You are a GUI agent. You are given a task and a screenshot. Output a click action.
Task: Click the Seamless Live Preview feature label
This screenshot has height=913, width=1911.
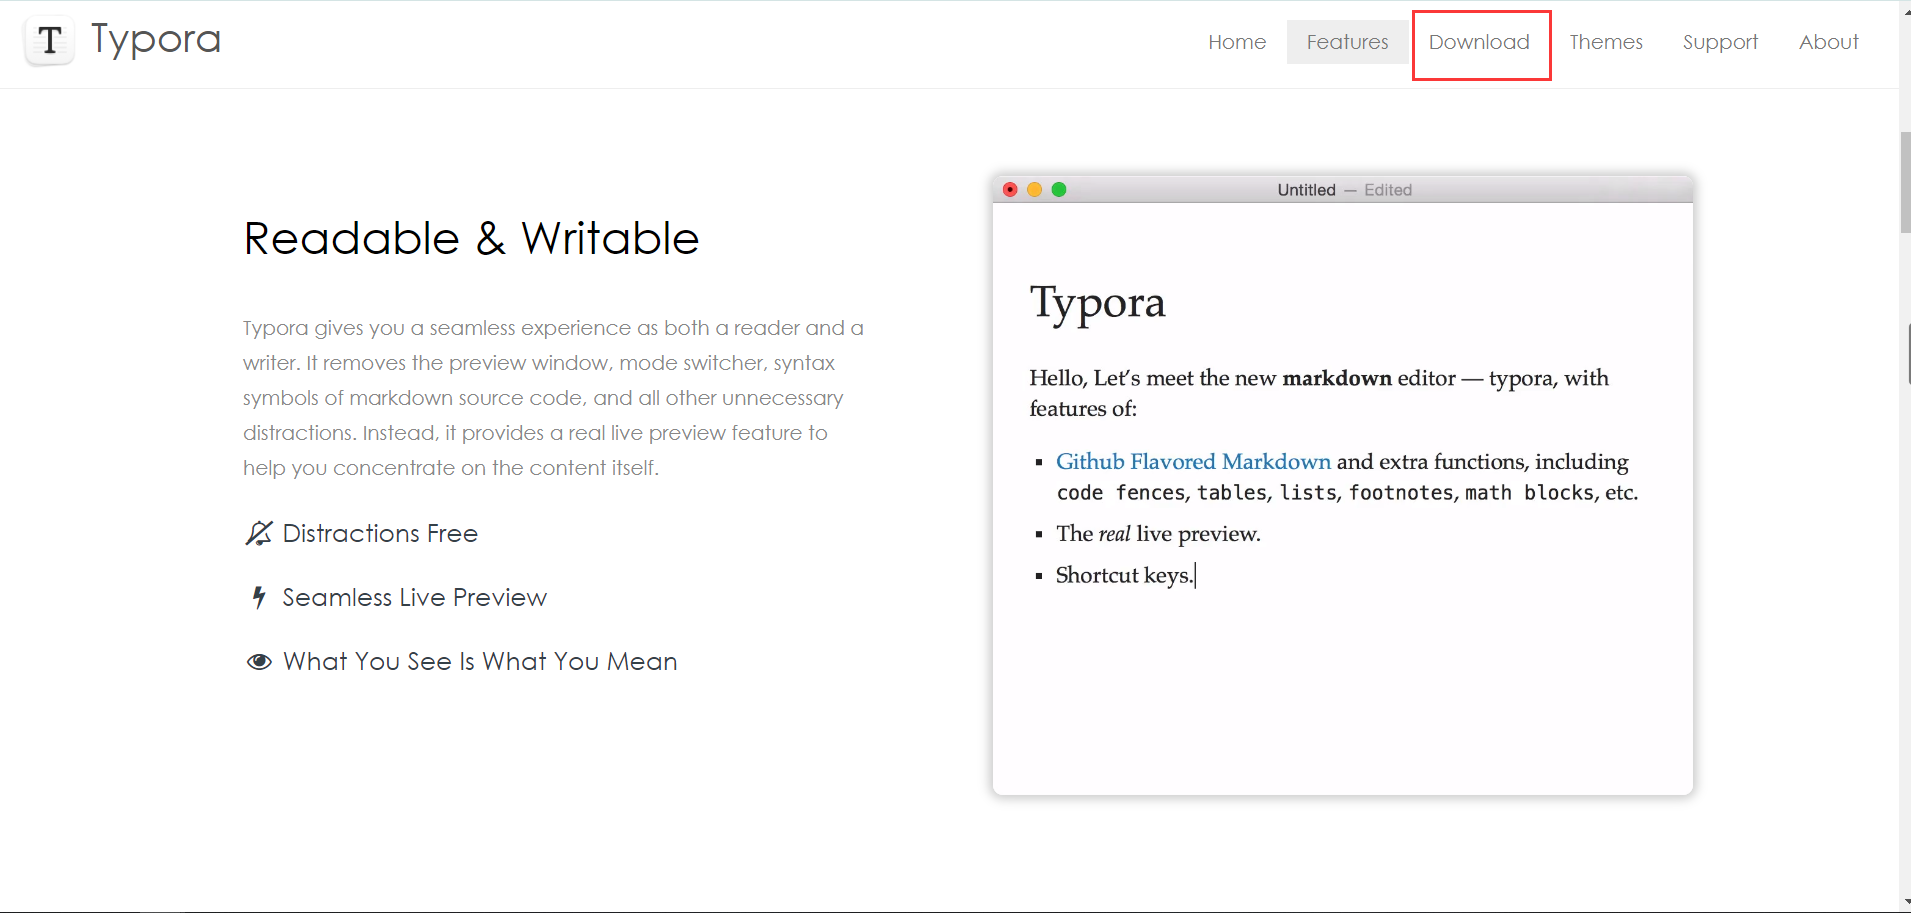[x=414, y=597]
